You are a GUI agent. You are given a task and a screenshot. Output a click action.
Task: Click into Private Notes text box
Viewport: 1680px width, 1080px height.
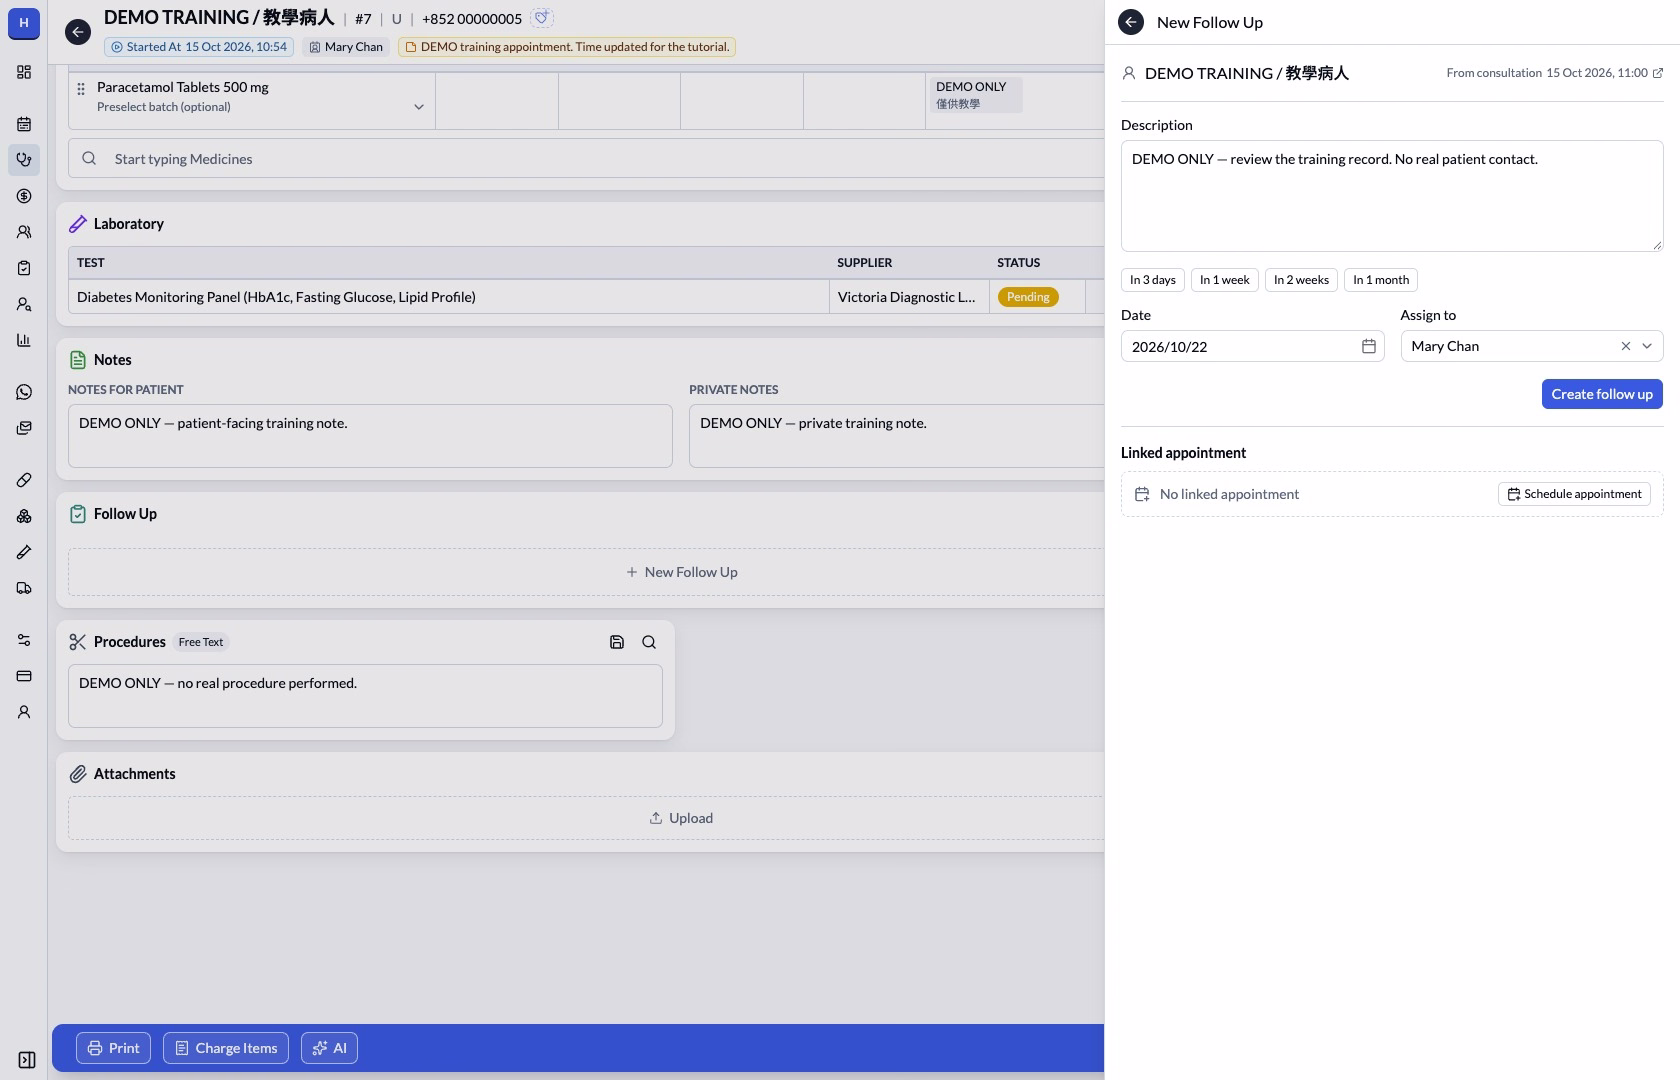[x=896, y=436]
